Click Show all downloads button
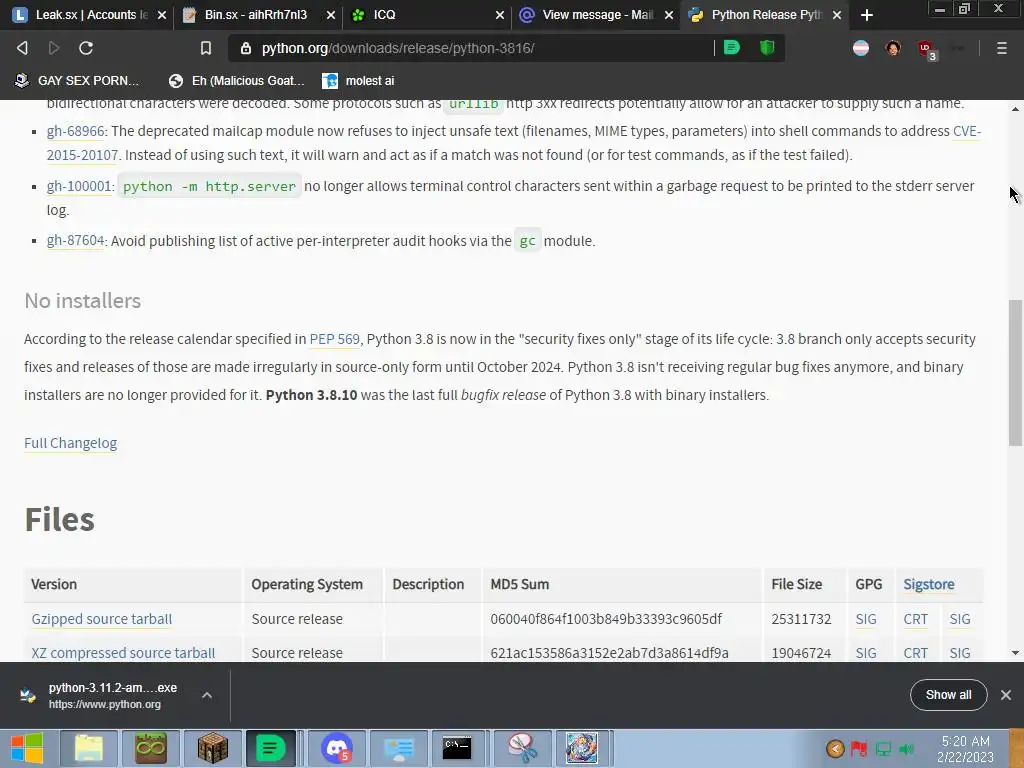Screen dimensions: 1024x768 948,695
